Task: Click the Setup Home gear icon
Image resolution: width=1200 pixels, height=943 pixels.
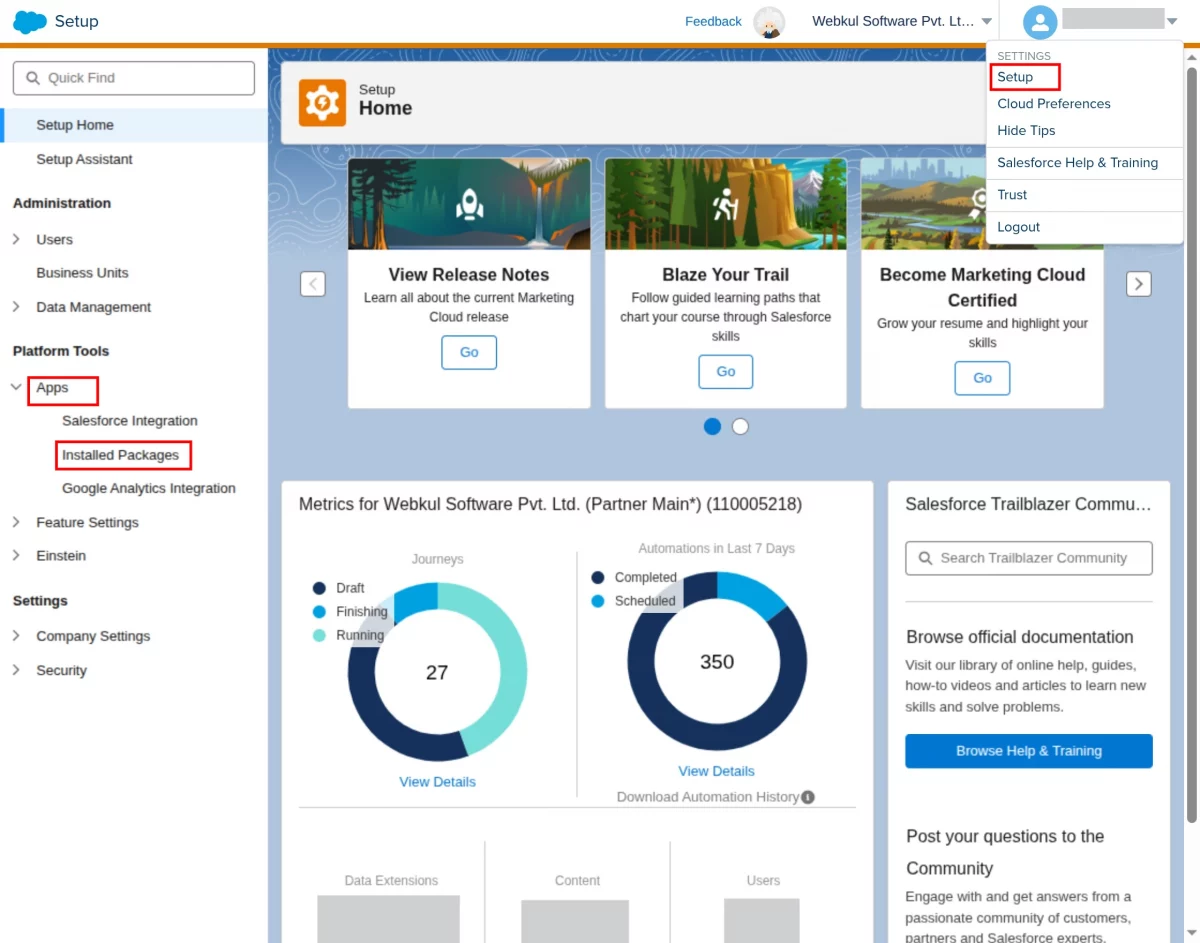Action: point(322,103)
